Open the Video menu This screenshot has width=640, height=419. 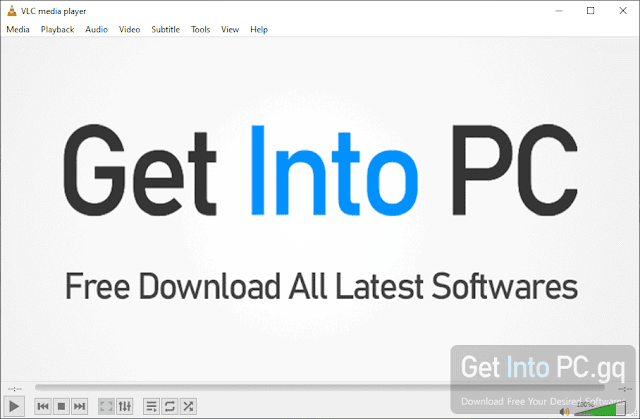129,29
